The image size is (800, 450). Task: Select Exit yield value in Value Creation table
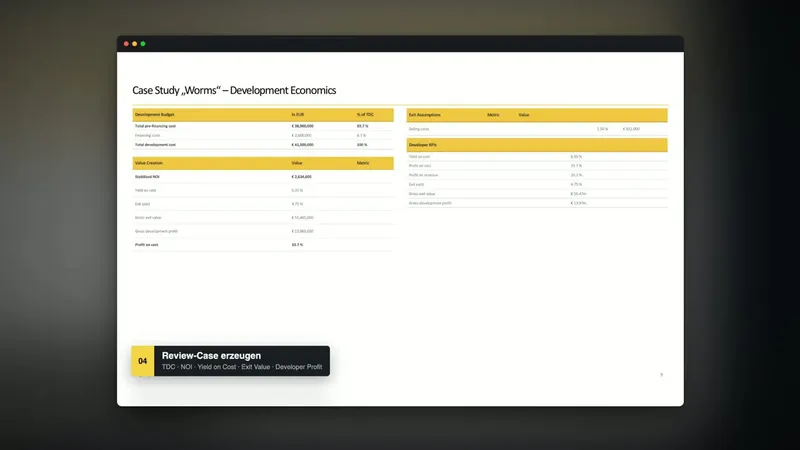click(x=297, y=204)
